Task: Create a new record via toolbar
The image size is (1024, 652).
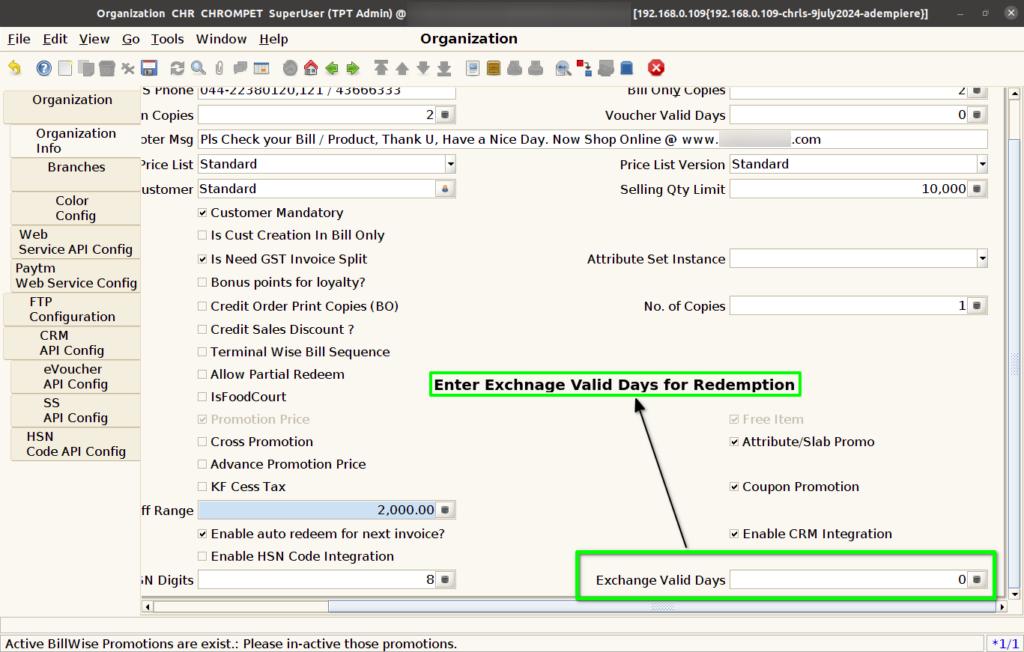Action: tap(65, 67)
